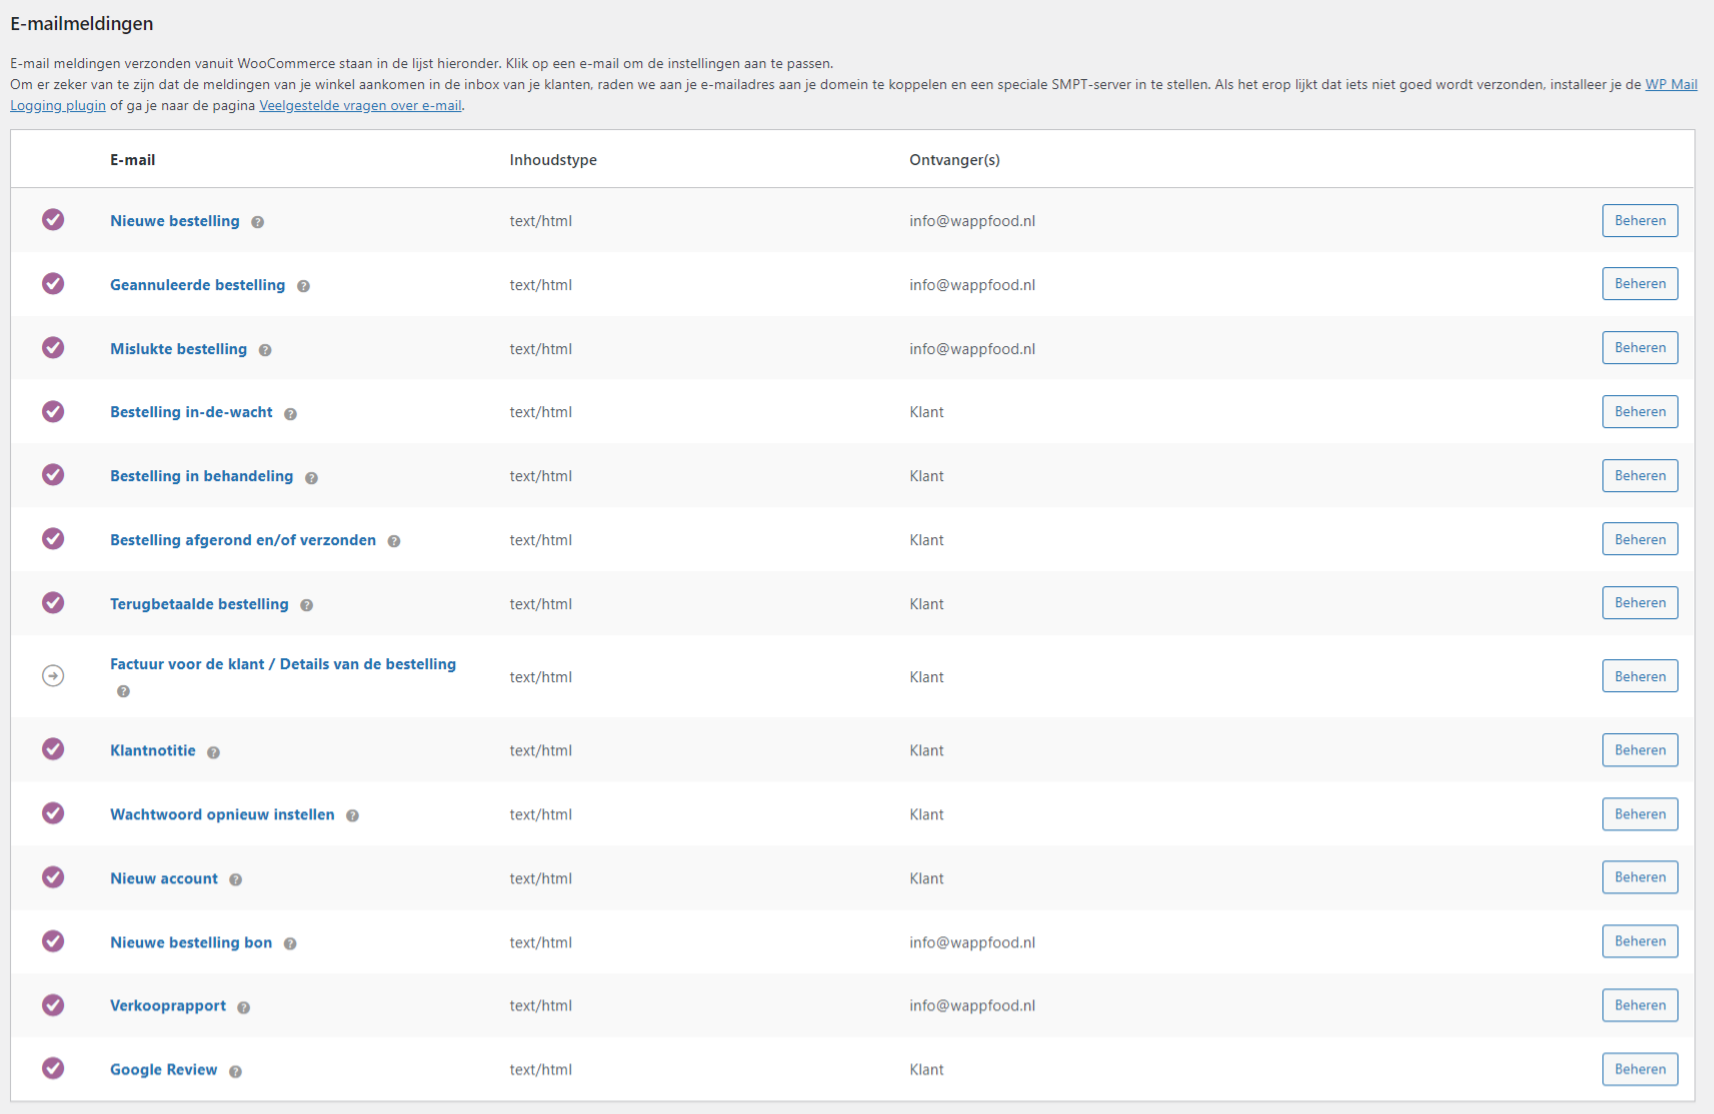The width and height of the screenshot is (1714, 1114).
Task: Click enabled checkmark for Wachtwoord opnieuw instellen
Action: coord(53,813)
